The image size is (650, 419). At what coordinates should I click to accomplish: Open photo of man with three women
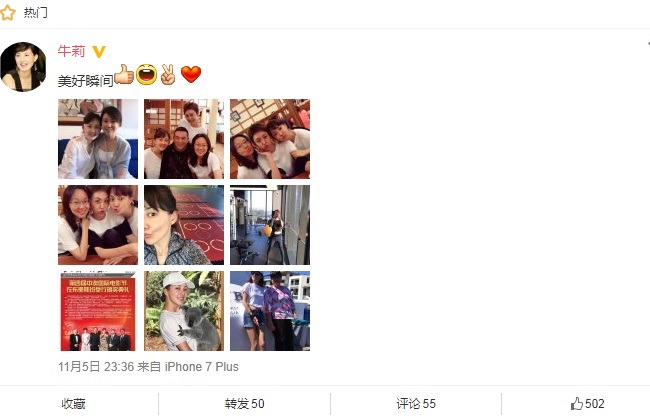184,139
